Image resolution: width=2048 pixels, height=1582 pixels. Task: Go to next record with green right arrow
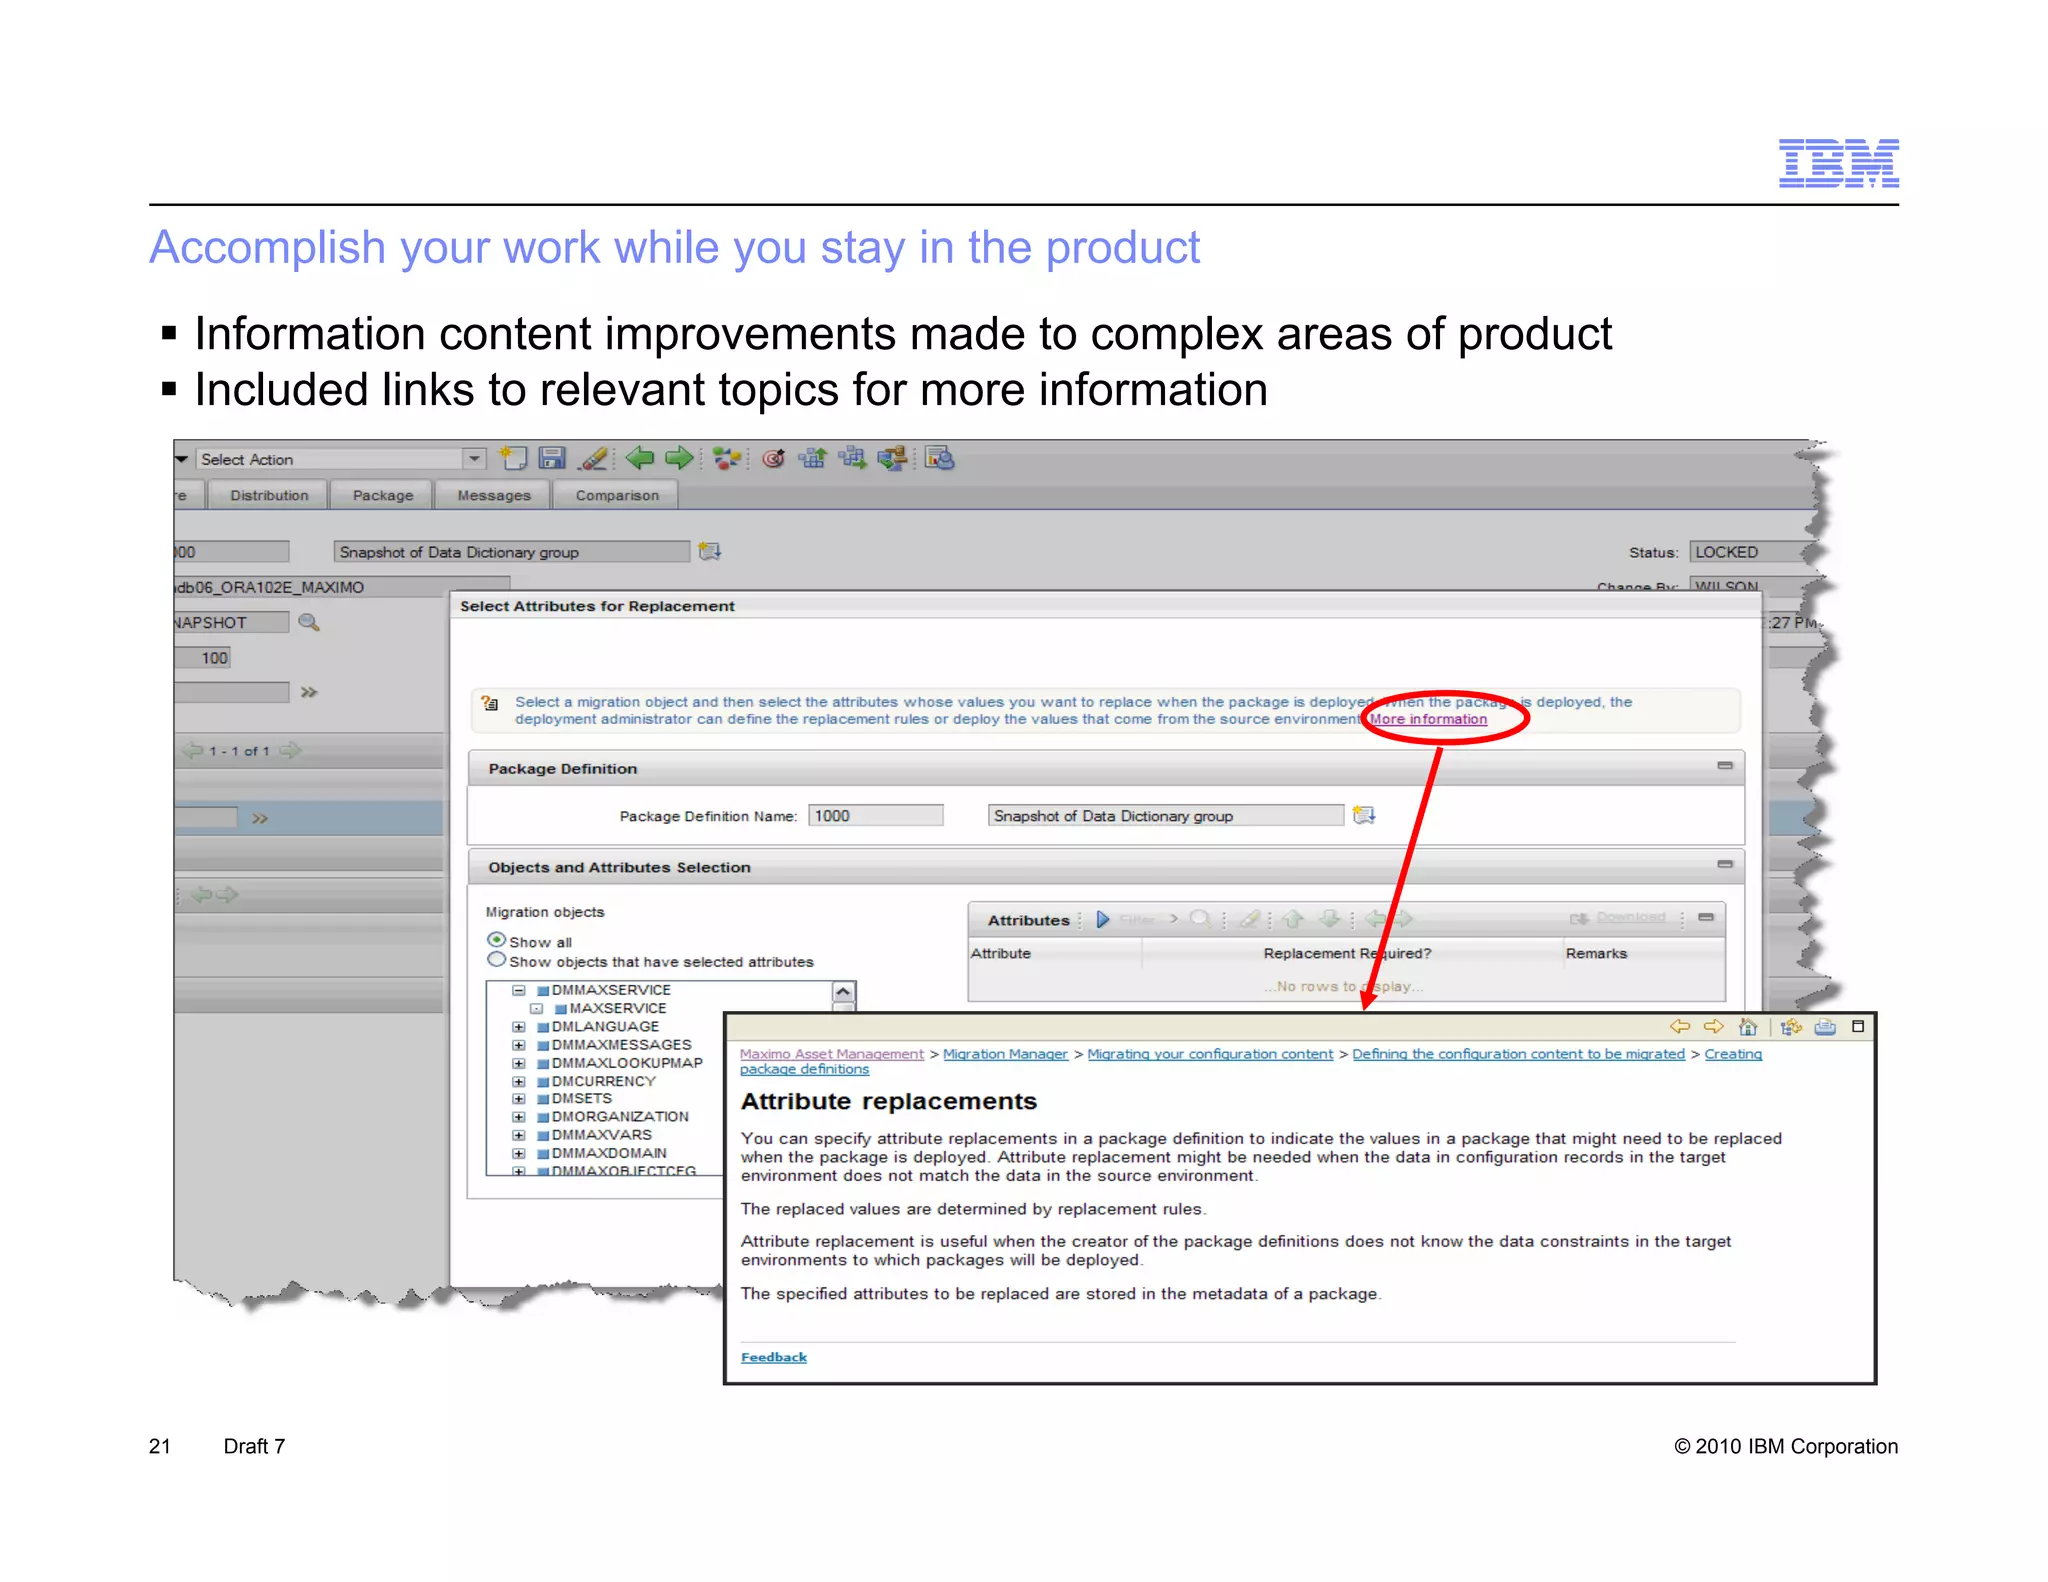(679, 459)
